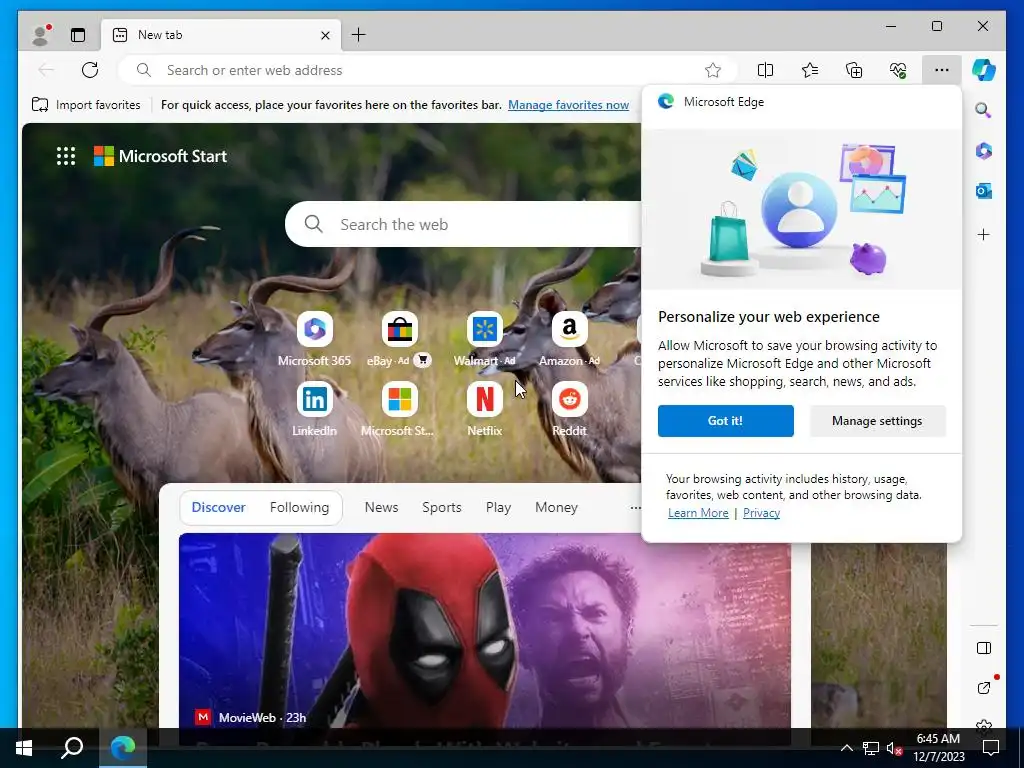Open the Windows Start menu
The height and width of the screenshot is (768, 1024).
pyautogui.click(x=24, y=748)
